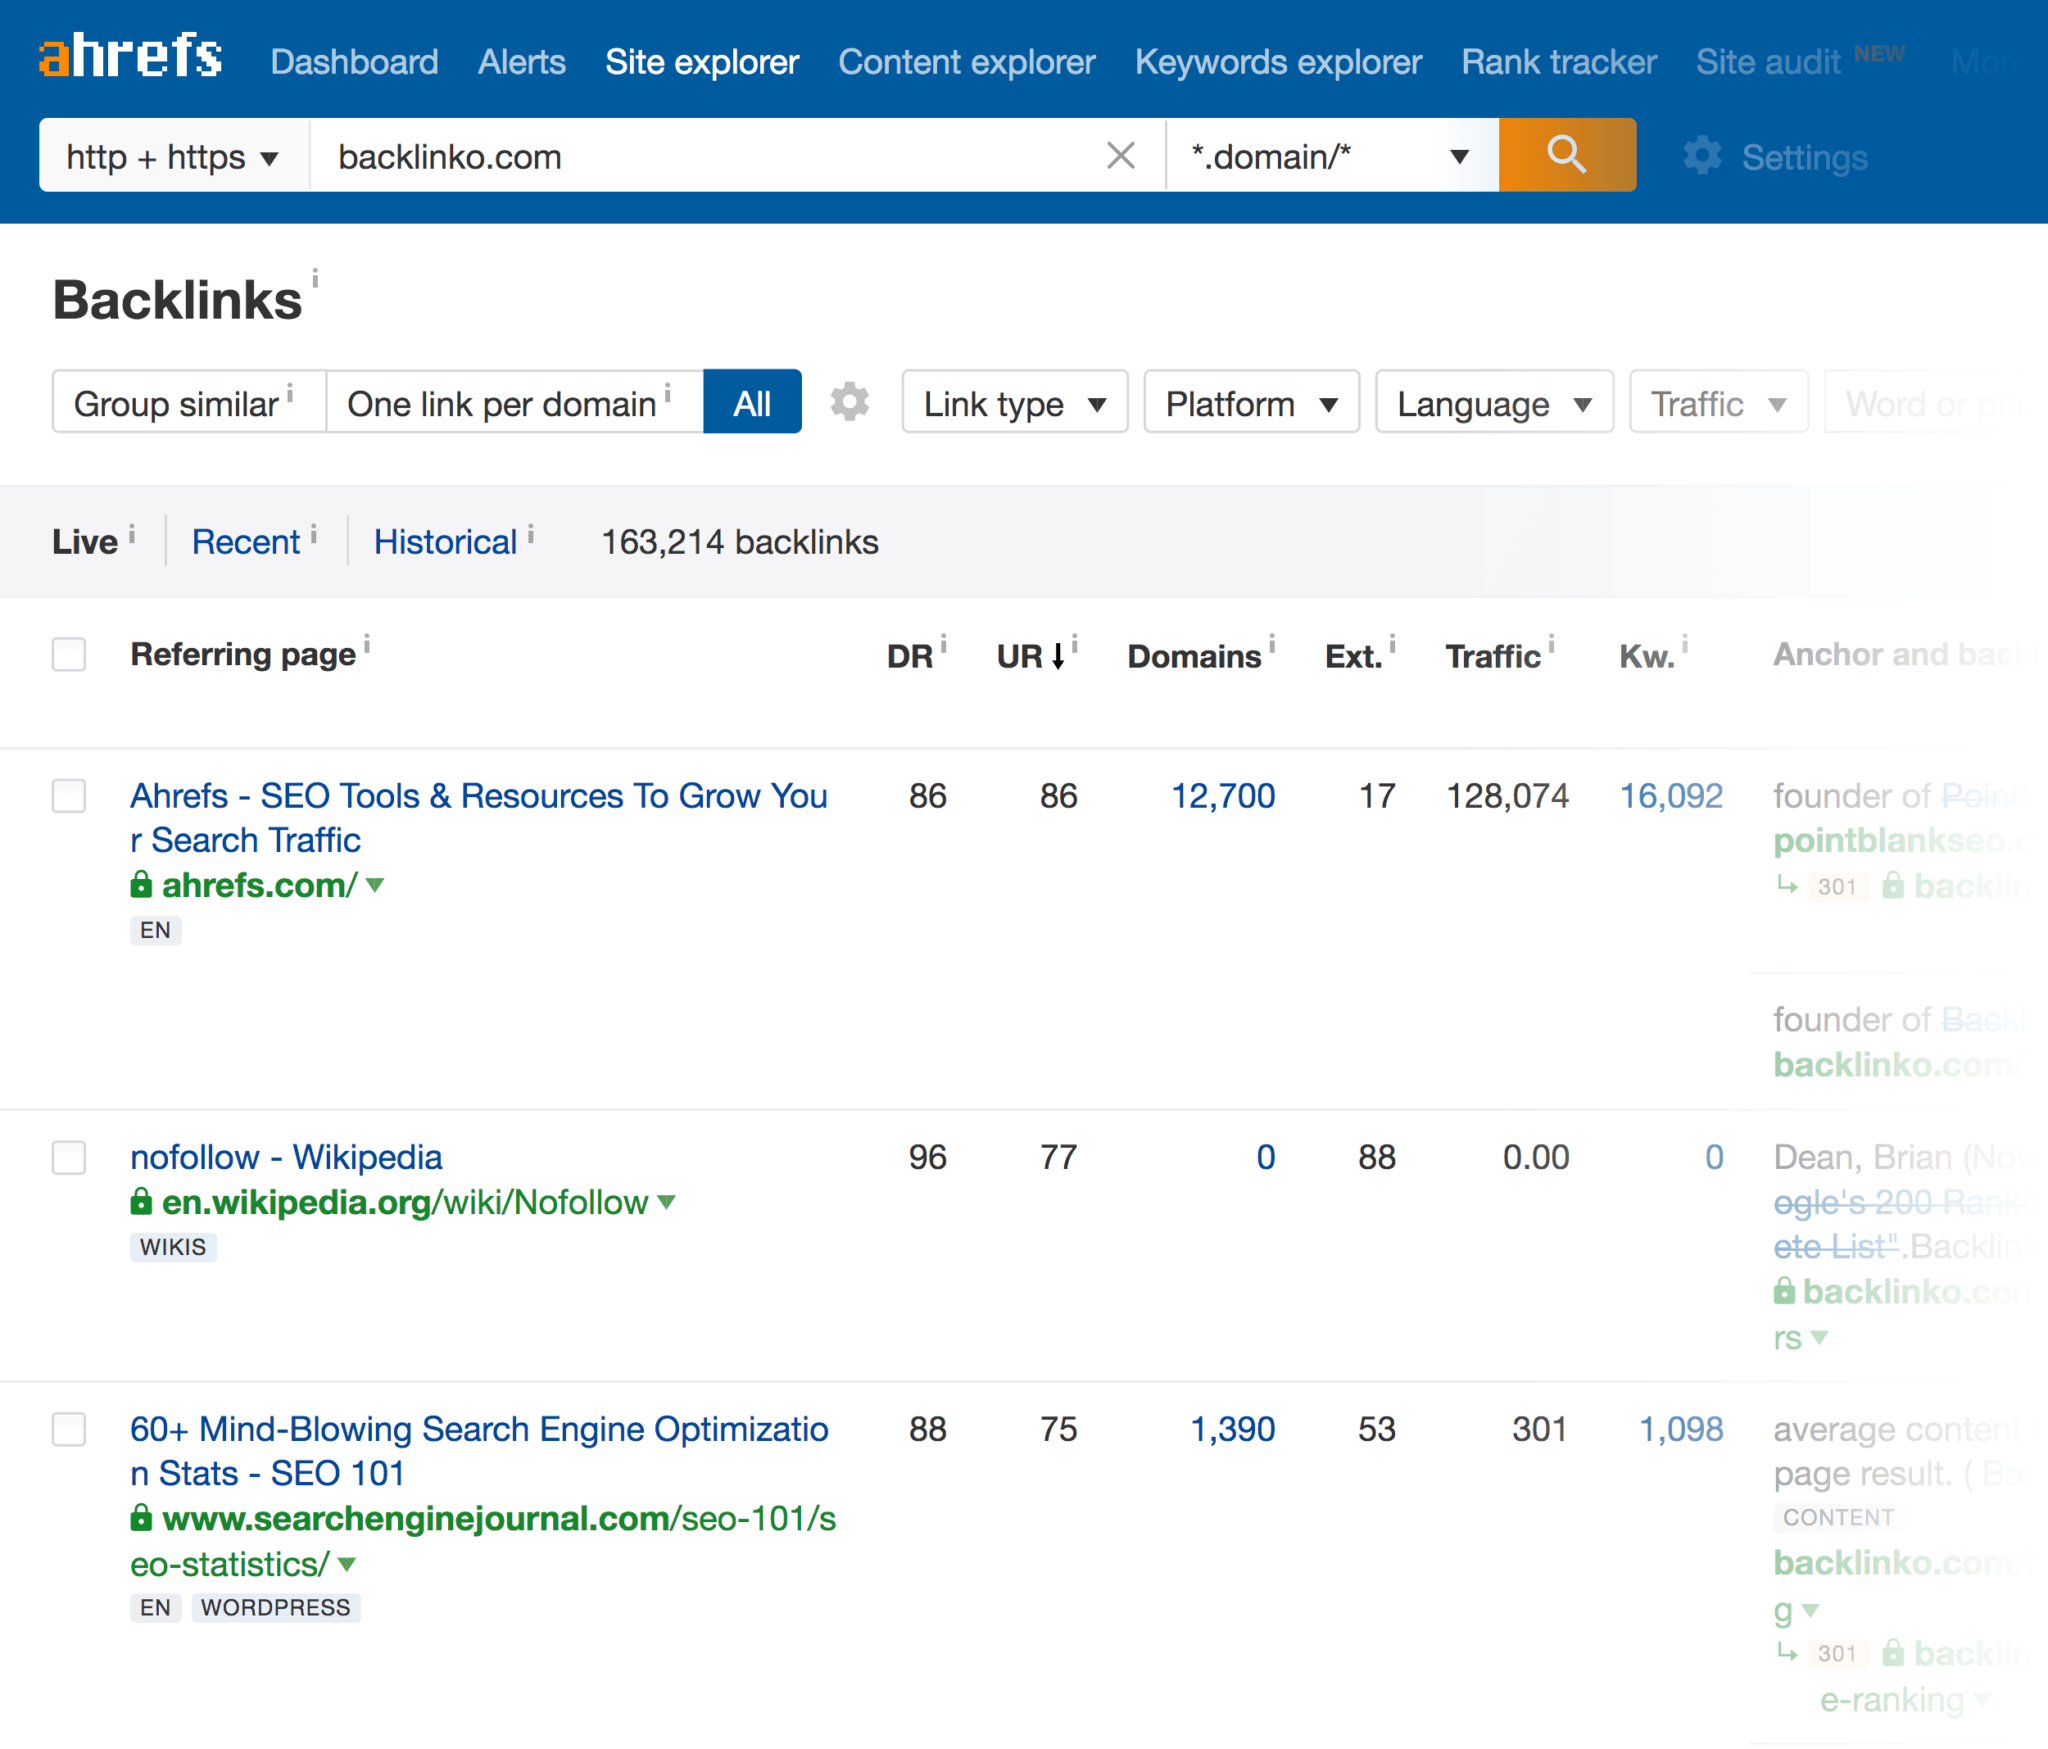
Task: Click the orange magnifier search button
Action: 1565,155
